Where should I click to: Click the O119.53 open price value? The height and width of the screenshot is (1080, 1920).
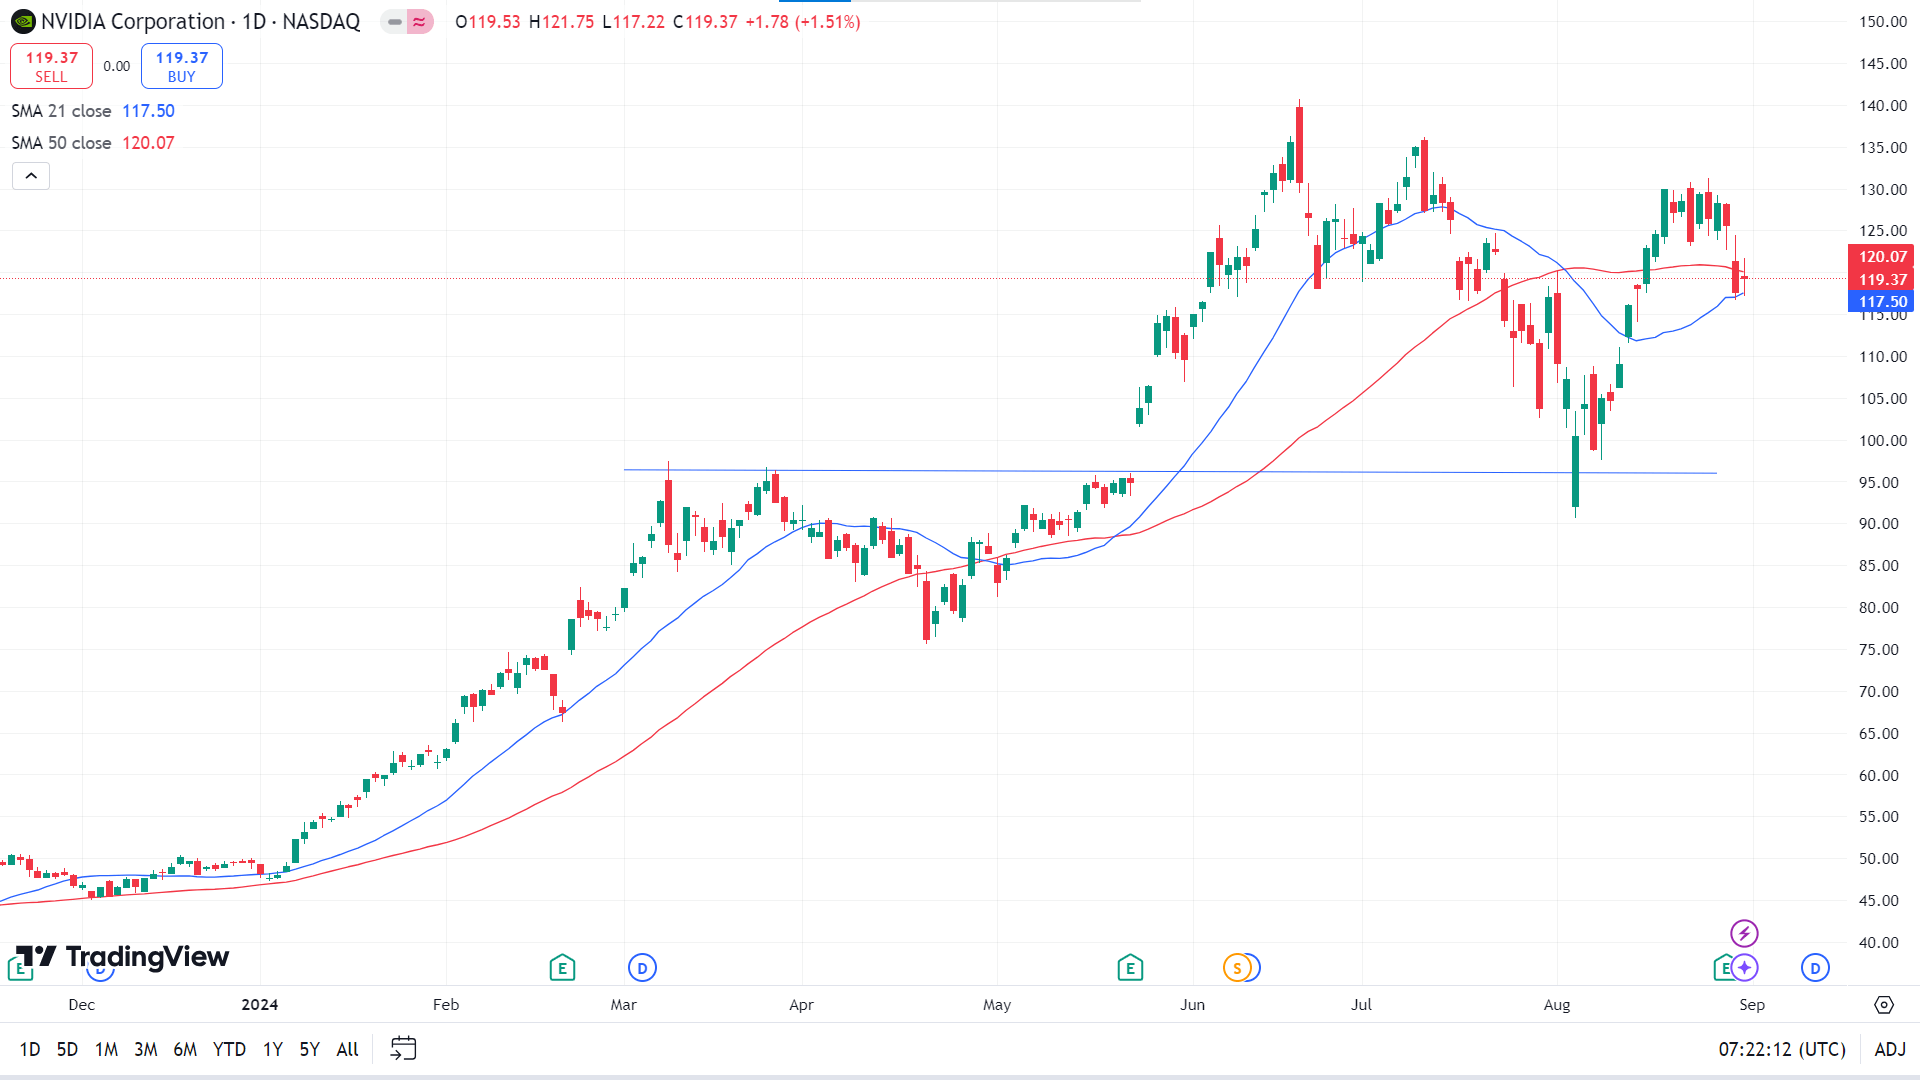[x=488, y=22]
